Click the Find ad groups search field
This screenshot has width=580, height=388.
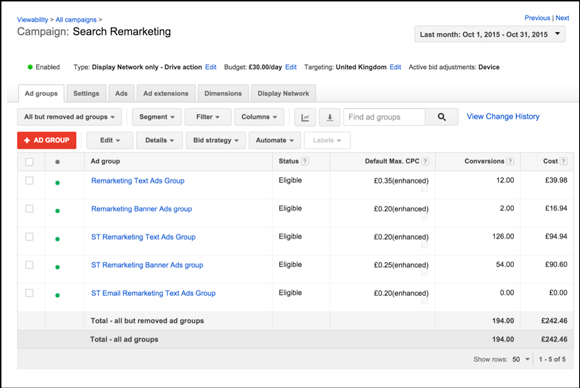point(384,117)
